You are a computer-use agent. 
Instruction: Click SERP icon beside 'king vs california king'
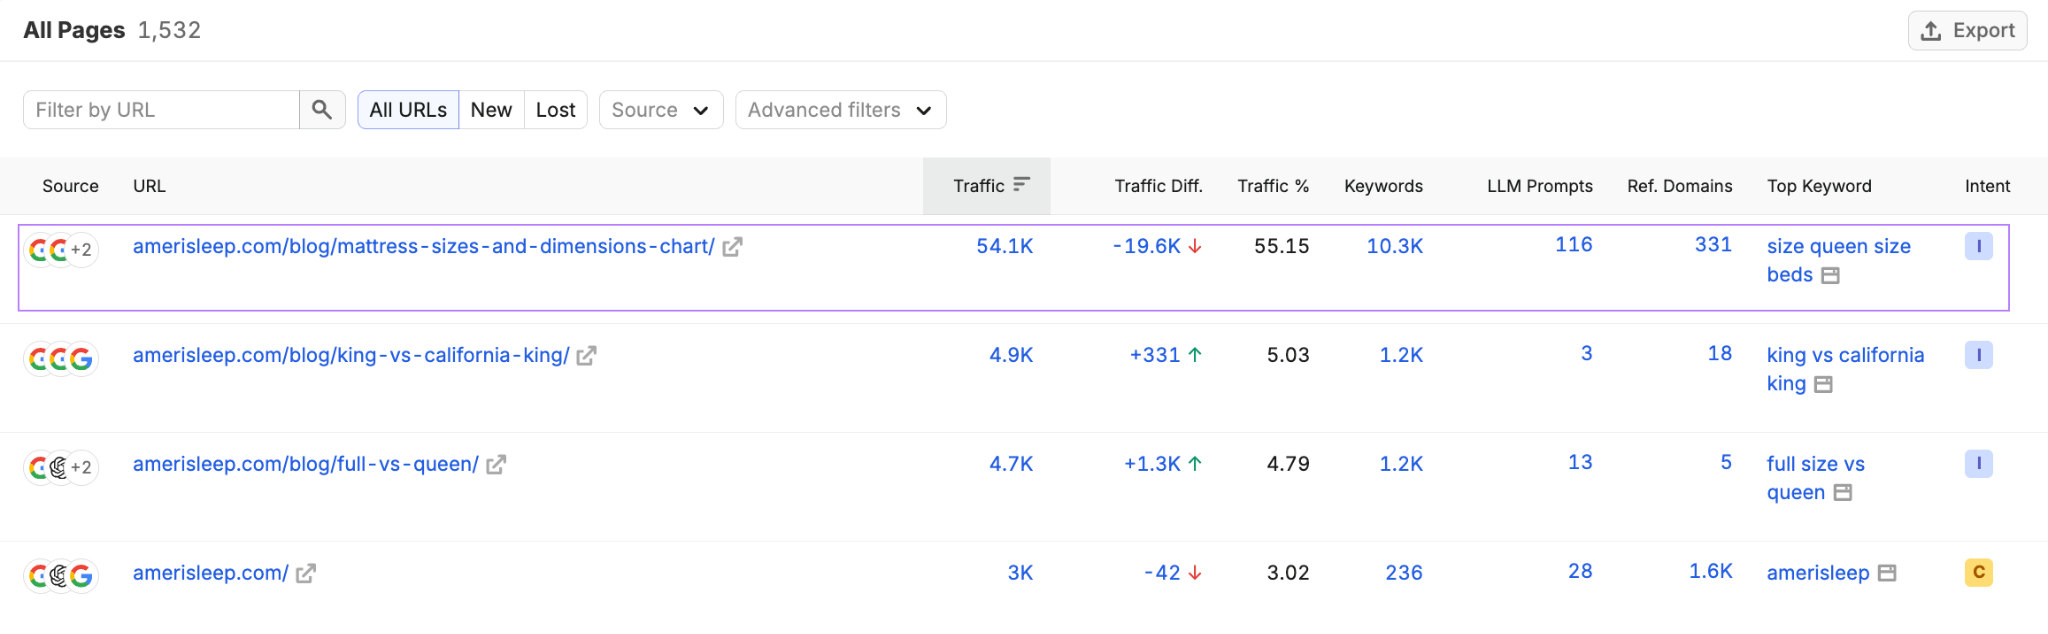1824,385
